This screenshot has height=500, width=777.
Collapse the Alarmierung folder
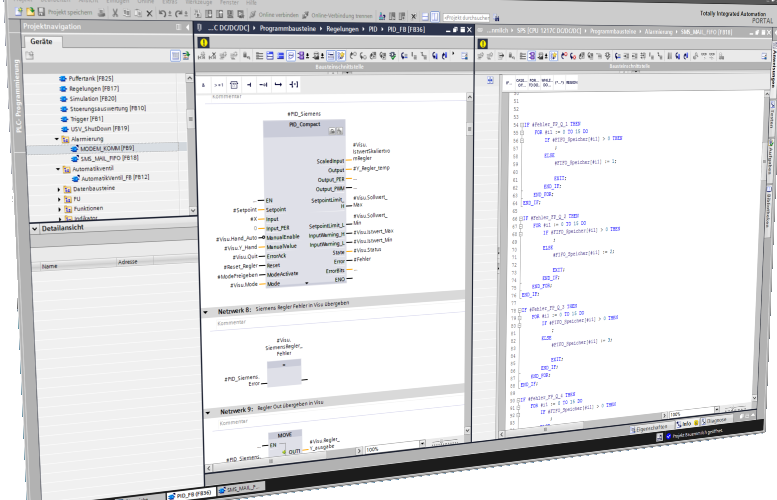pyautogui.click(x=56, y=139)
